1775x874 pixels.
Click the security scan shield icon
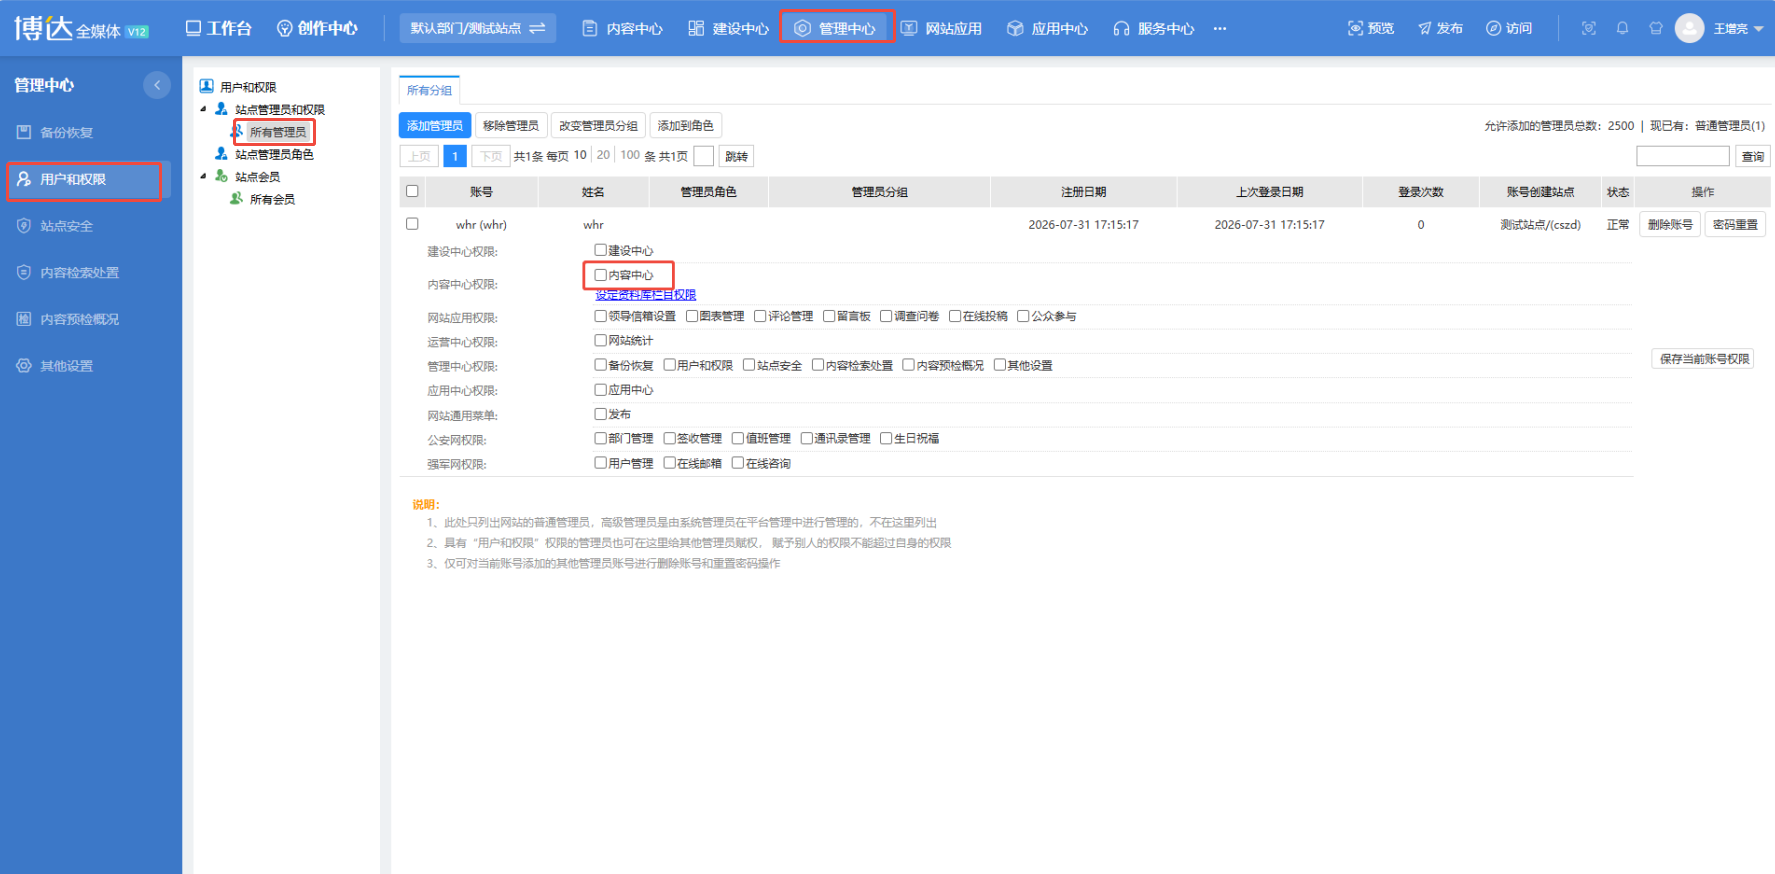(1588, 28)
